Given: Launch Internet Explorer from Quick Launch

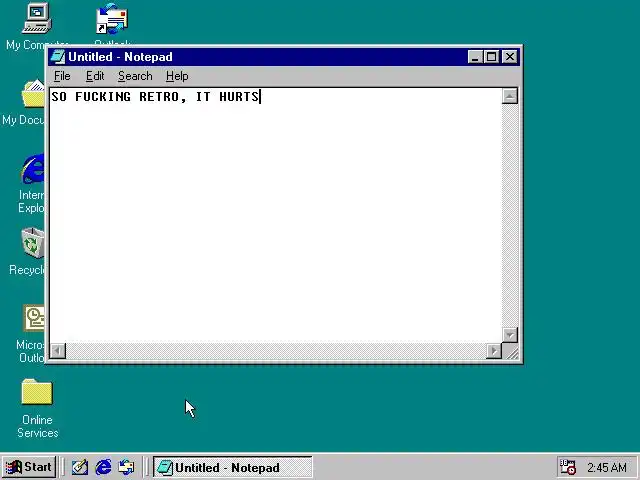Looking at the screenshot, I should [103, 467].
